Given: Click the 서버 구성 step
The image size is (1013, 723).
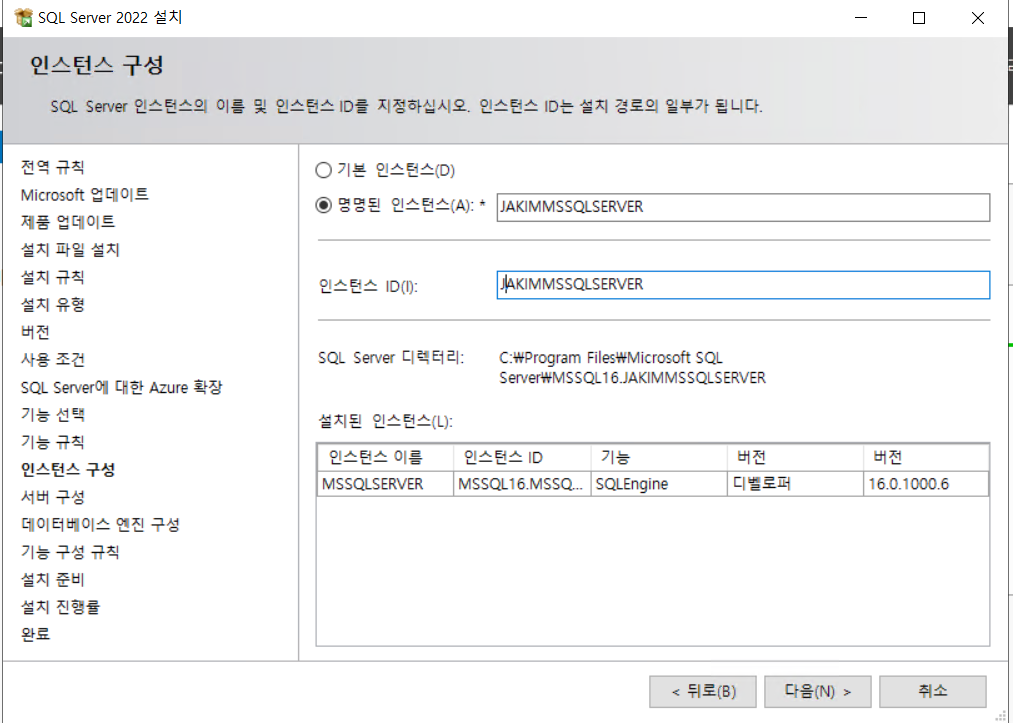Looking at the screenshot, I should point(52,497).
